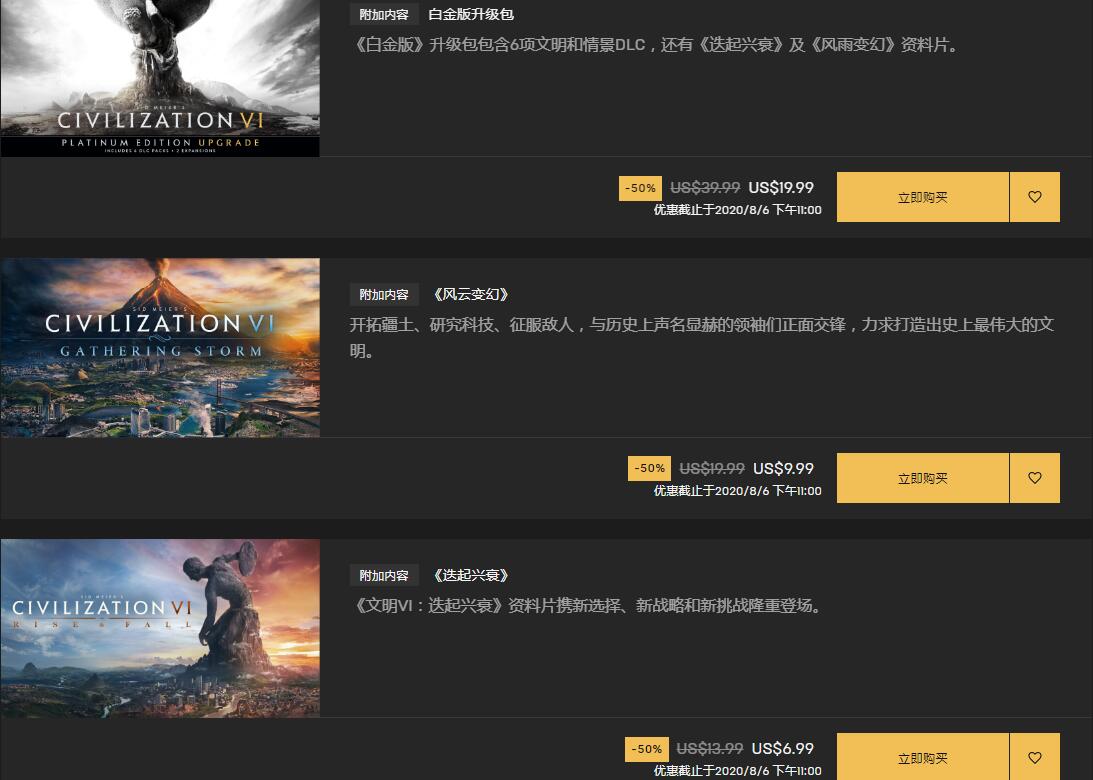Screen dimensions: 1093x780
Task: Open the 白金版升级包 title link
Action: point(471,14)
